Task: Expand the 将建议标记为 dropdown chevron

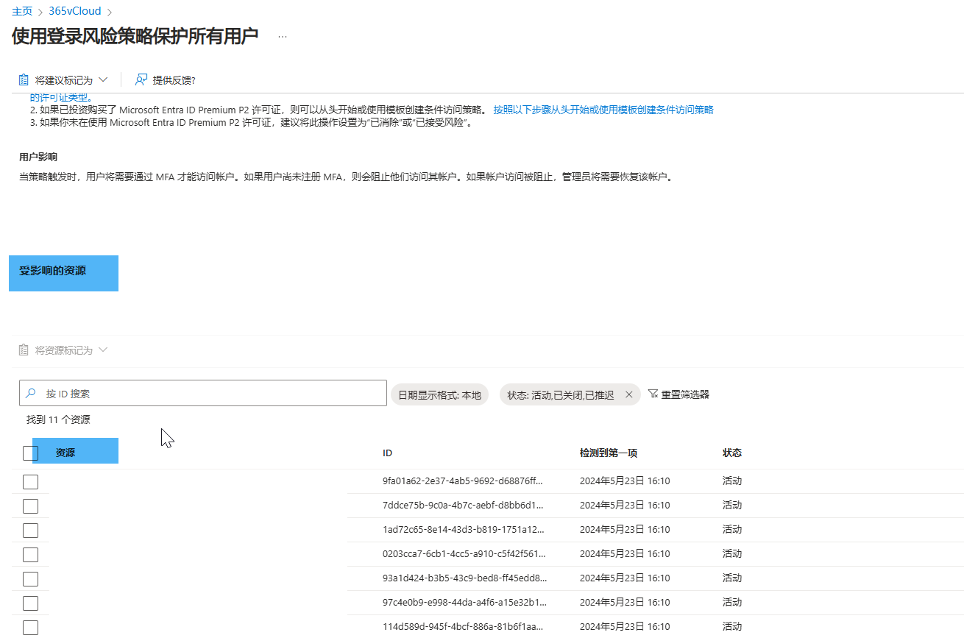Action: coord(103,80)
